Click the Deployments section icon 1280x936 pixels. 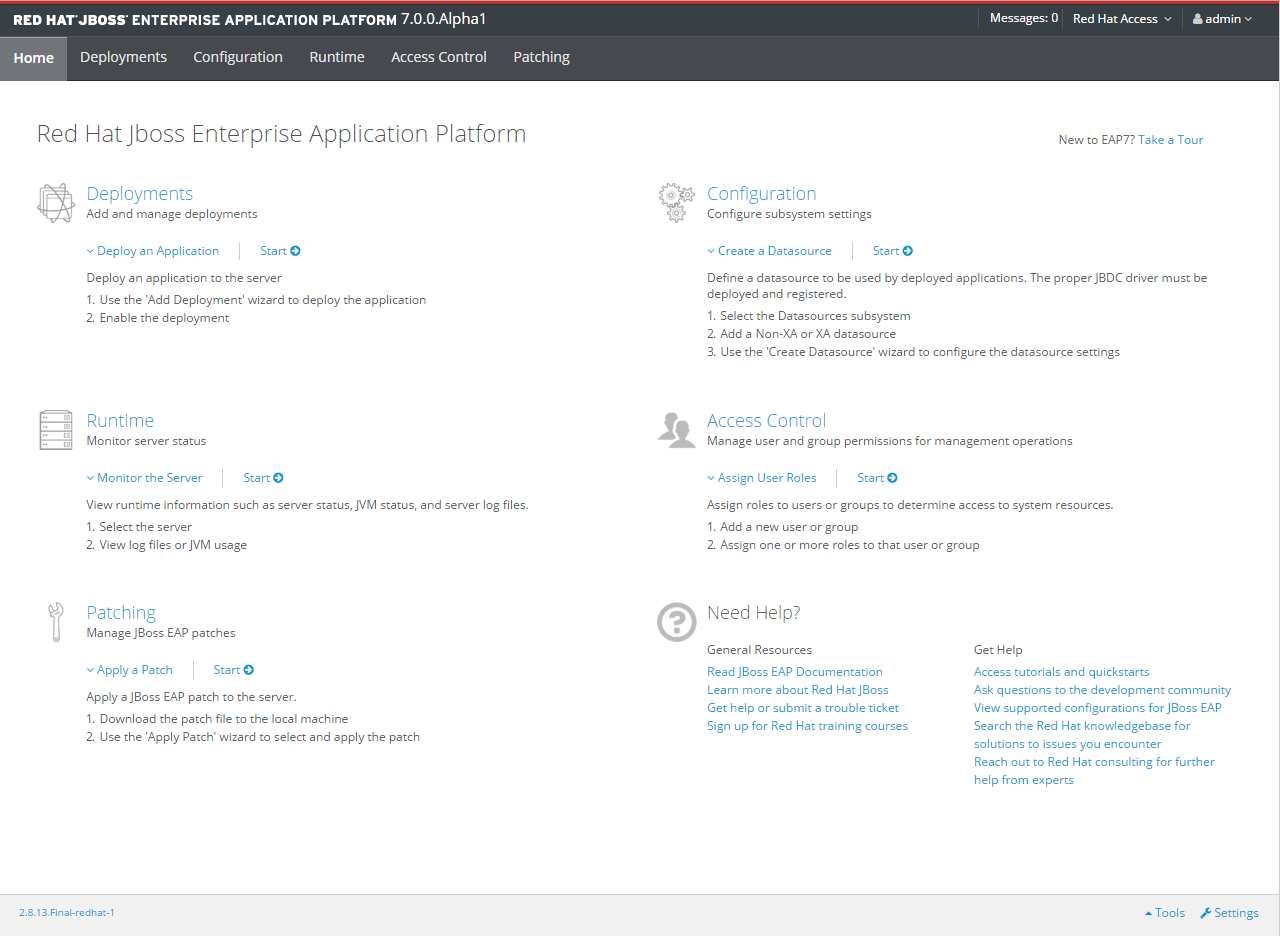click(x=56, y=203)
